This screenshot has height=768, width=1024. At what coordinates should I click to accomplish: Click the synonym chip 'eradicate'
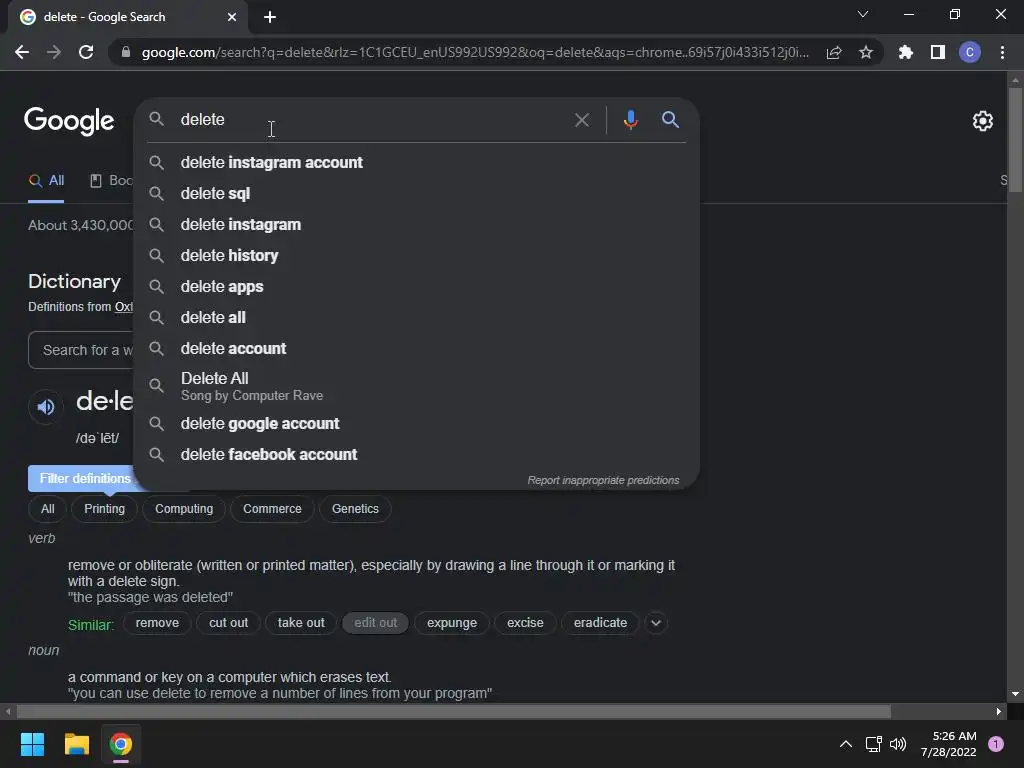(600, 623)
